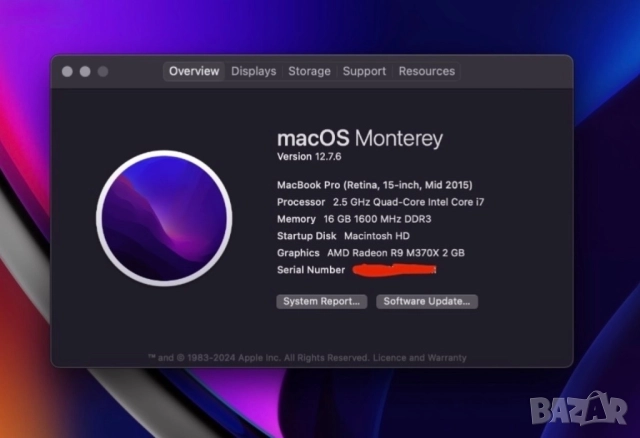Click the 'macOS Monterey' heading

pos(360,138)
